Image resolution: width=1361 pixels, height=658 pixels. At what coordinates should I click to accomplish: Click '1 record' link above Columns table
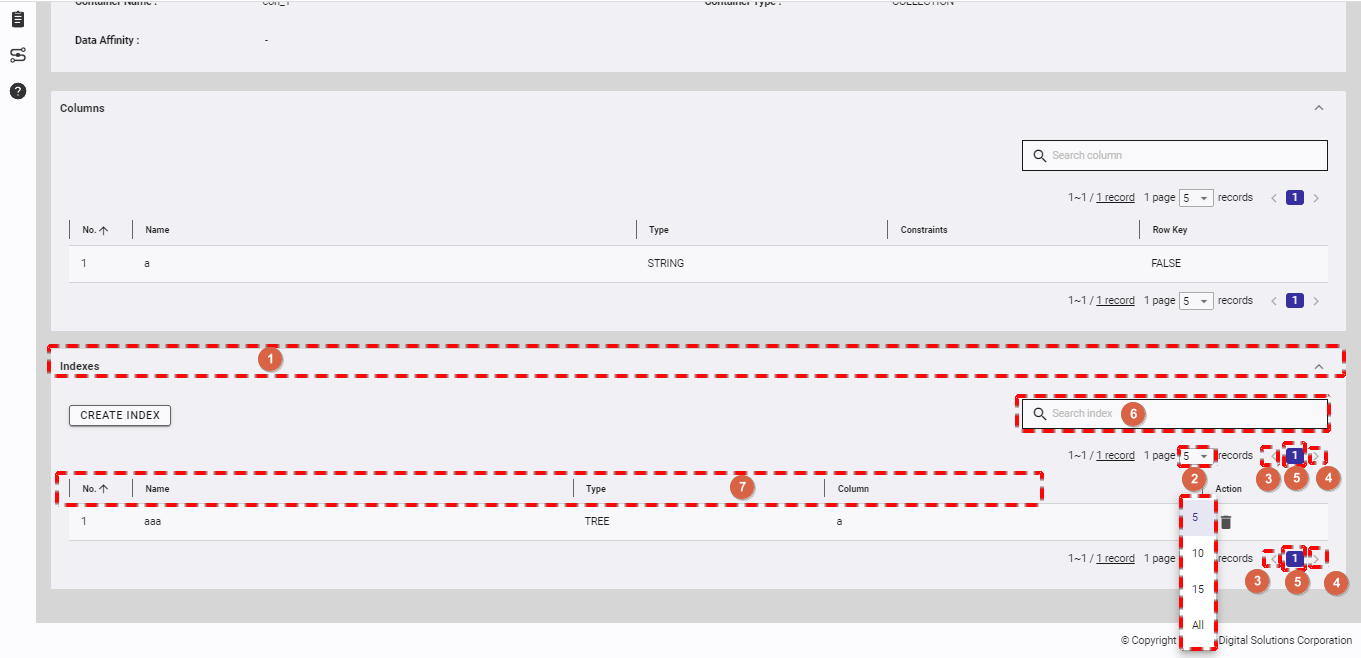point(1115,198)
